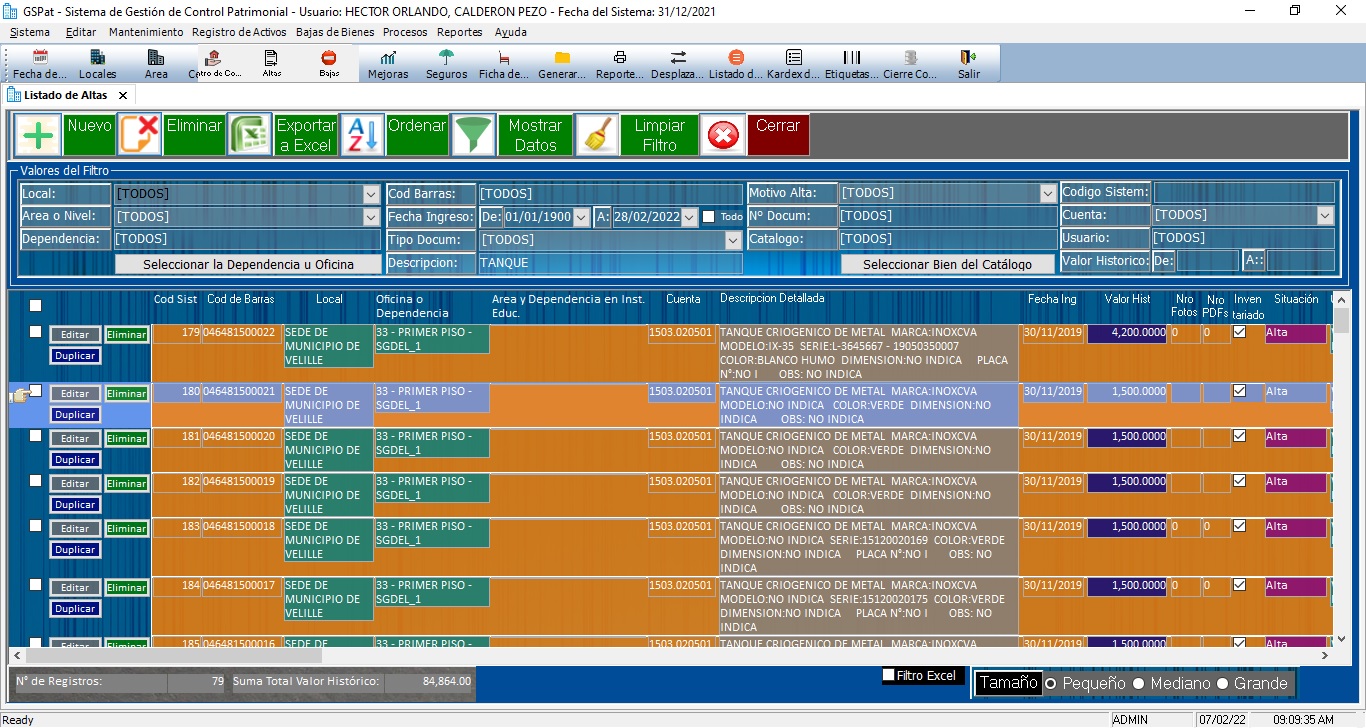Image resolution: width=1366 pixels, height=728 pixels.
Task: Check the row checkbox for Cod Sist 181
Action: pyautogui.click(x=36, y=435)
